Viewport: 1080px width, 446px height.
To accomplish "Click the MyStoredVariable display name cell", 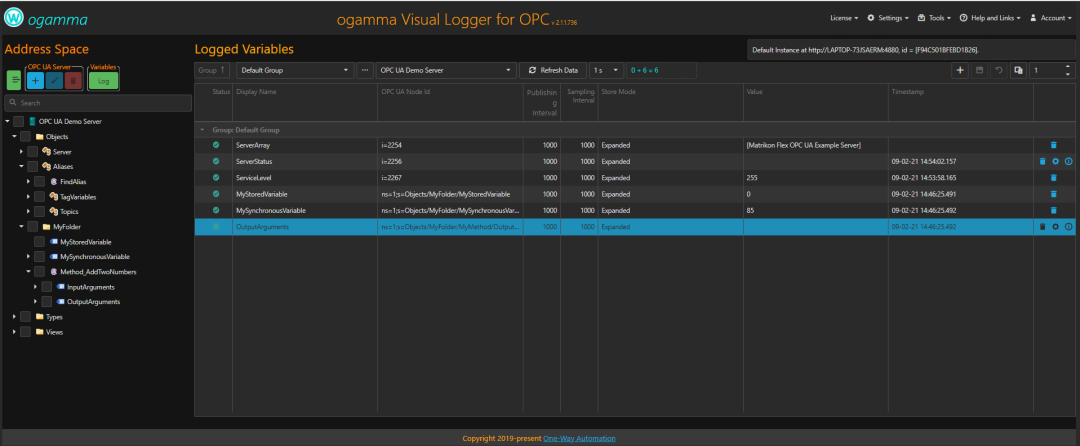I will coord(305,194).
